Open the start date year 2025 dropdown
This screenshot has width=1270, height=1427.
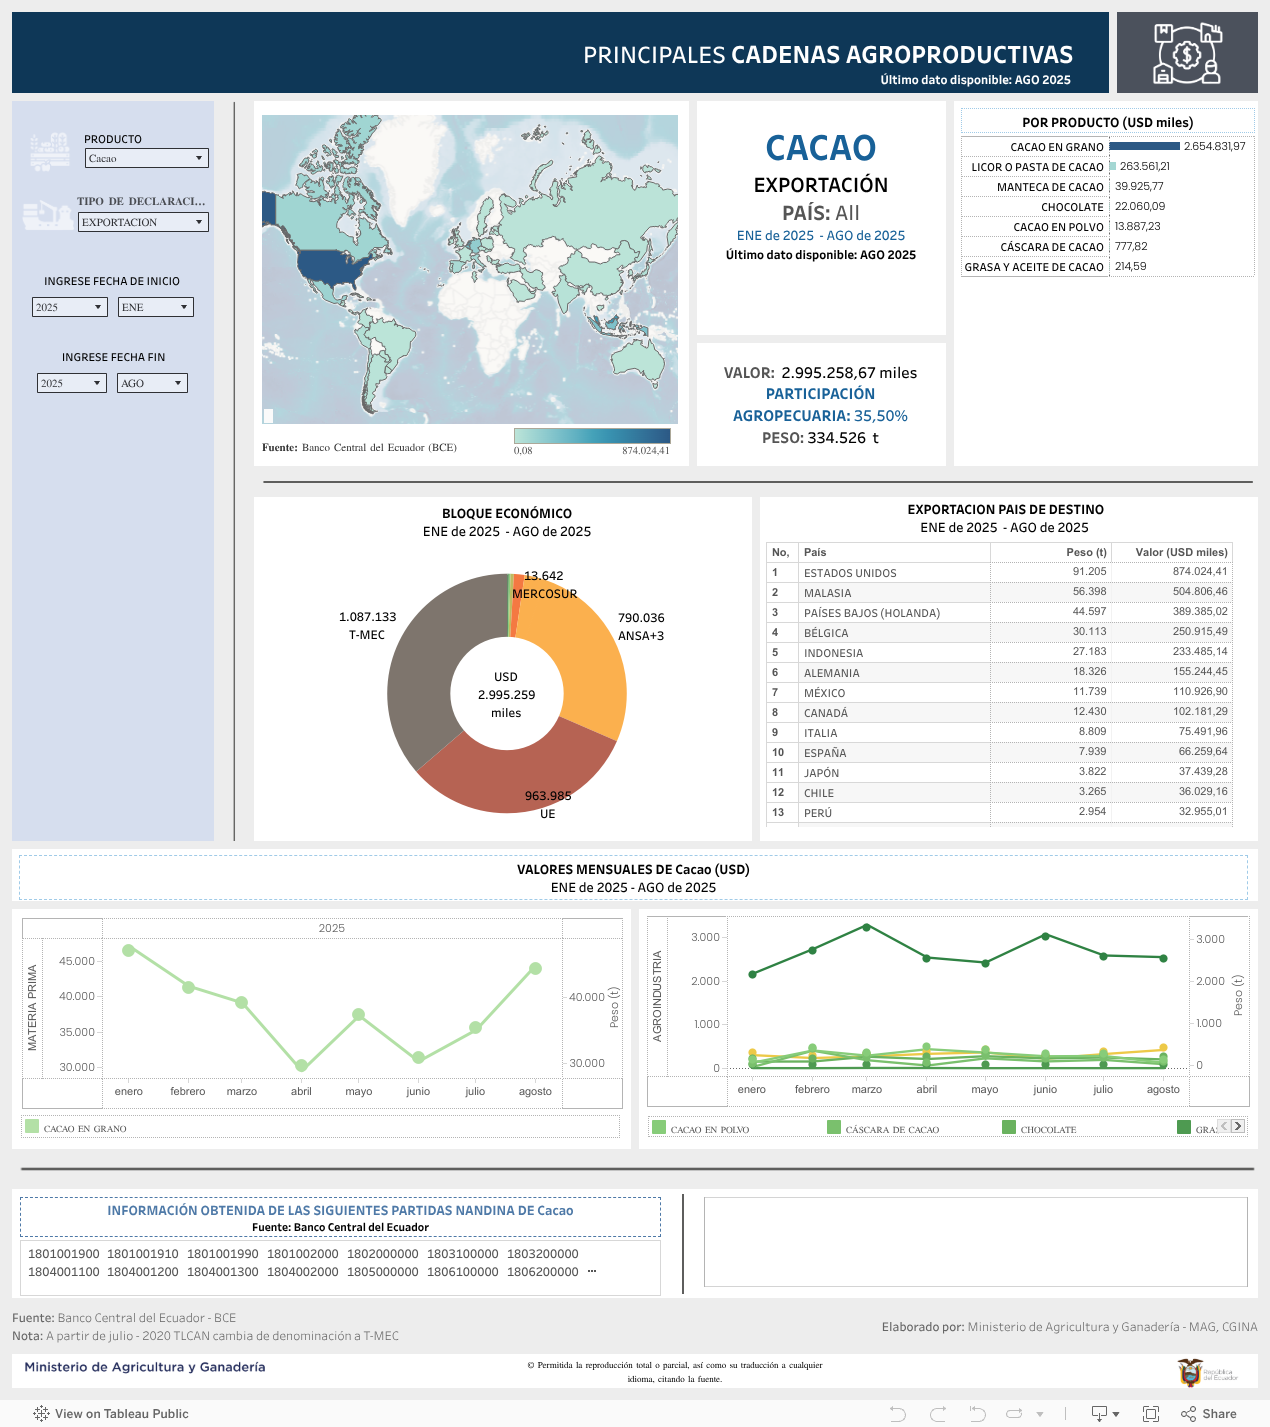point(69,307)
